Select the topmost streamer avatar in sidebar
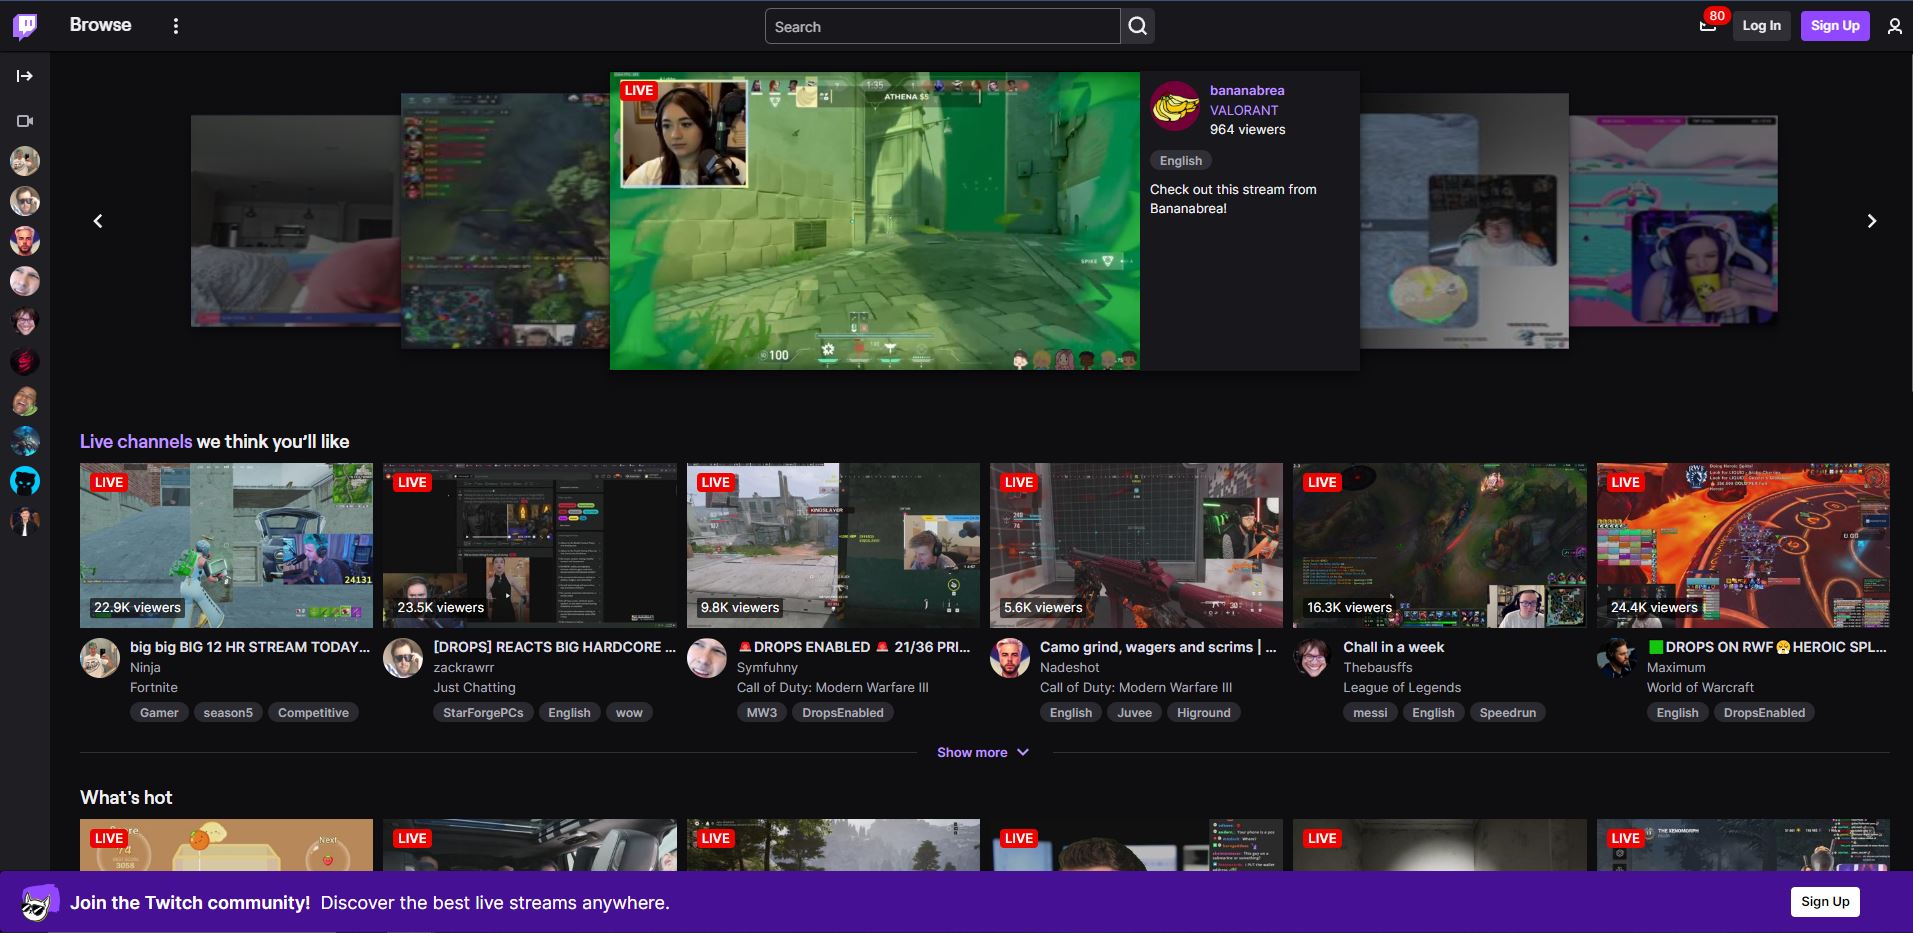The image size is (1913, 933). [24, 160]
